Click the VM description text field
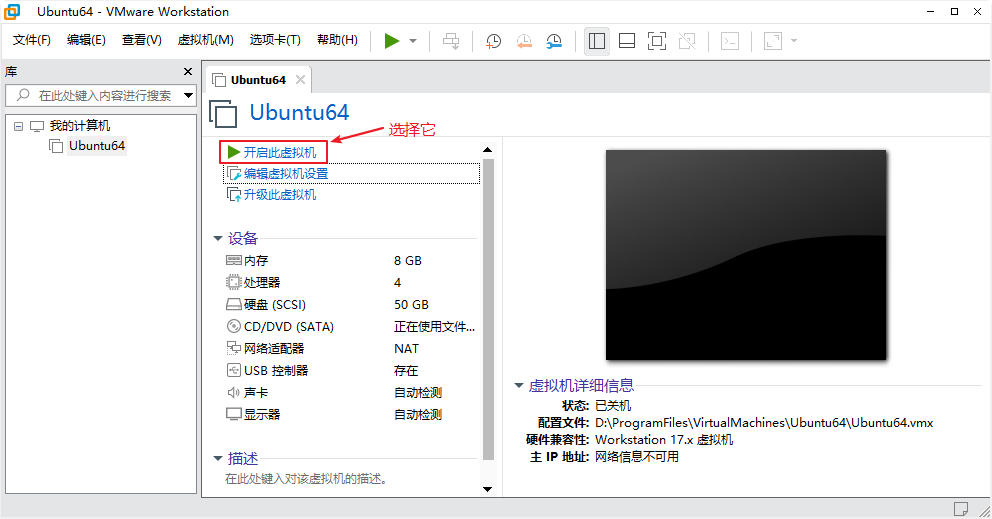The width and height of the screenshot is (992, 519). 306,479
